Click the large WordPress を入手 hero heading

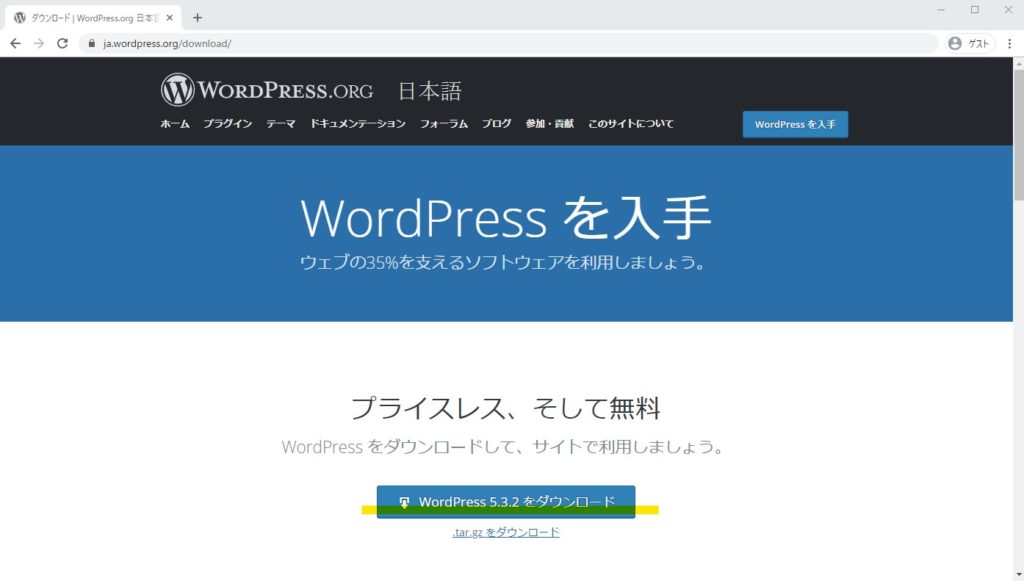coord(505,217)
